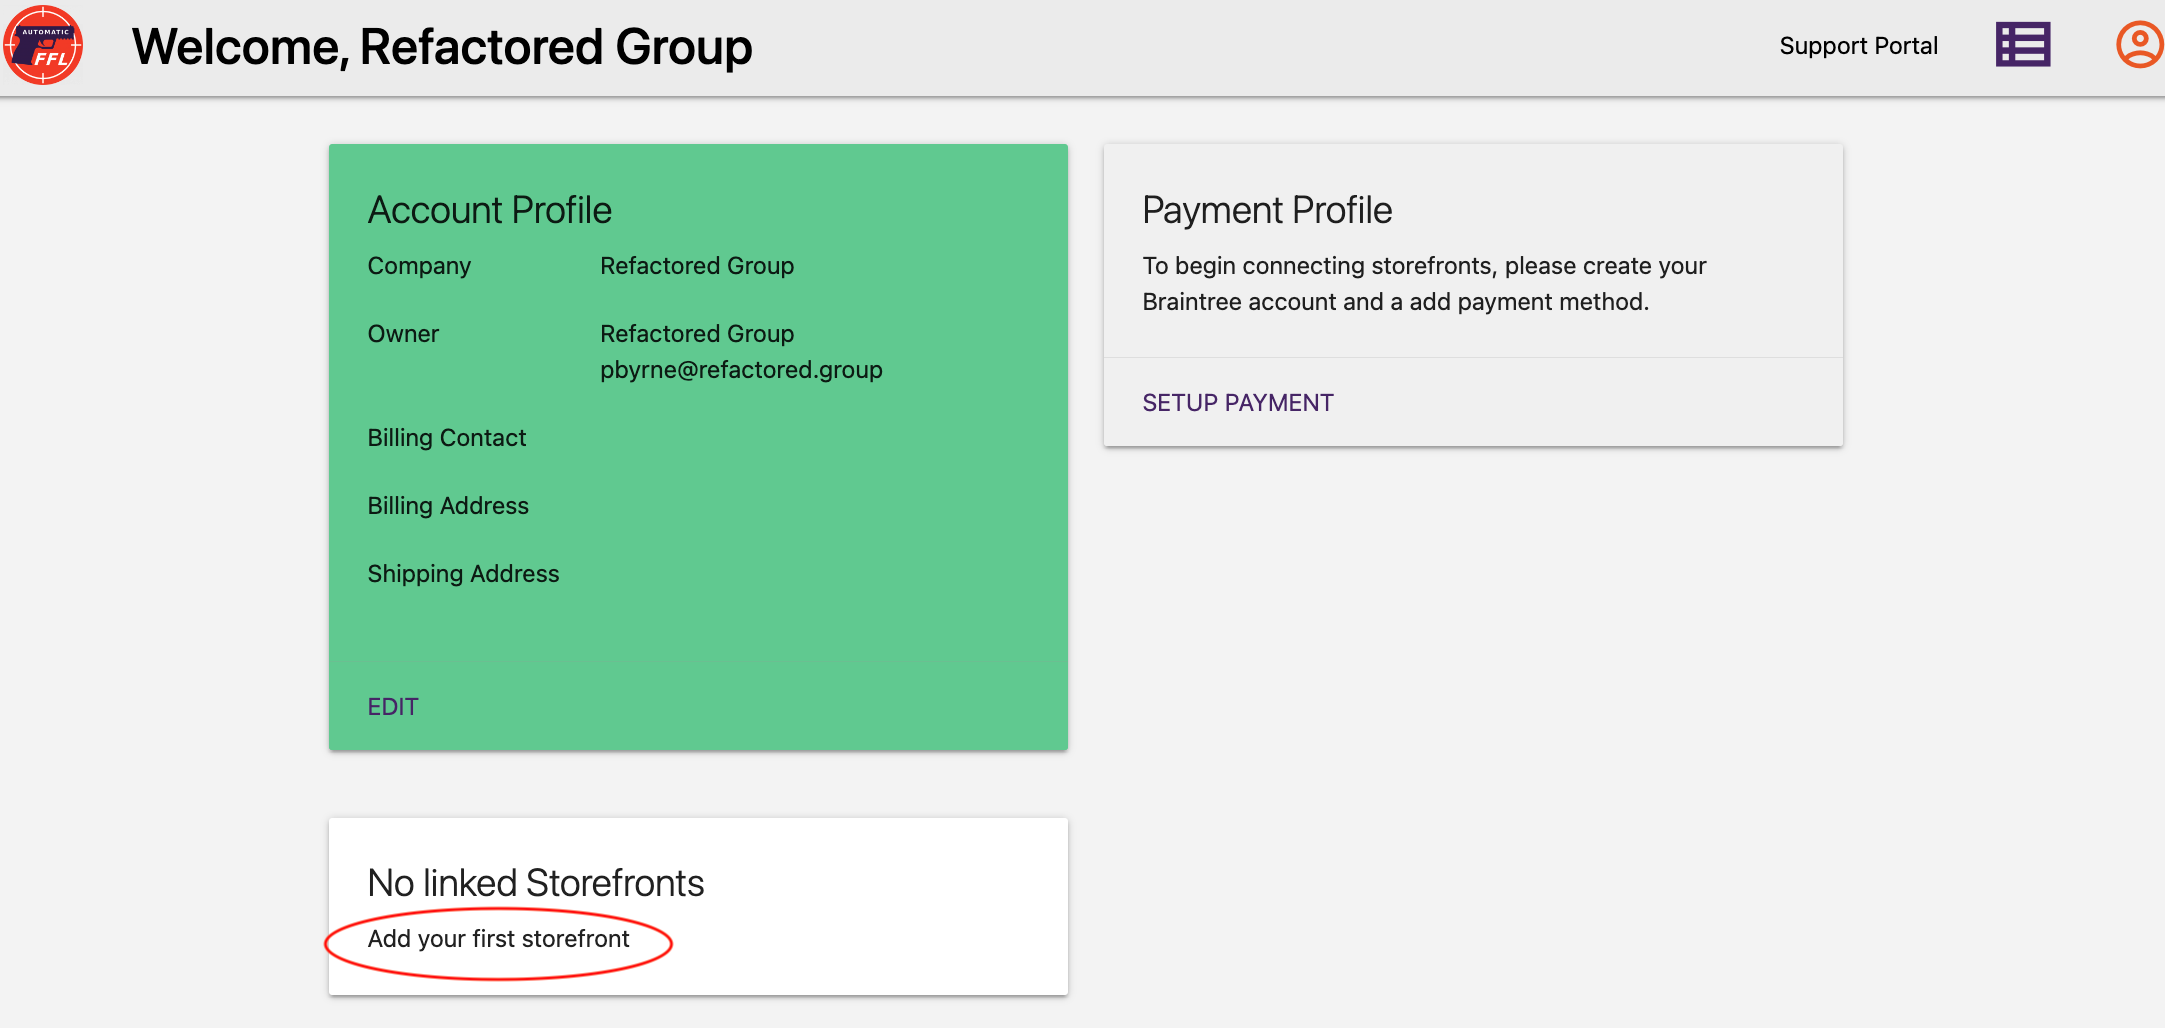
Task: Click the No linked Storefronts heading
Action: [535, 883]
